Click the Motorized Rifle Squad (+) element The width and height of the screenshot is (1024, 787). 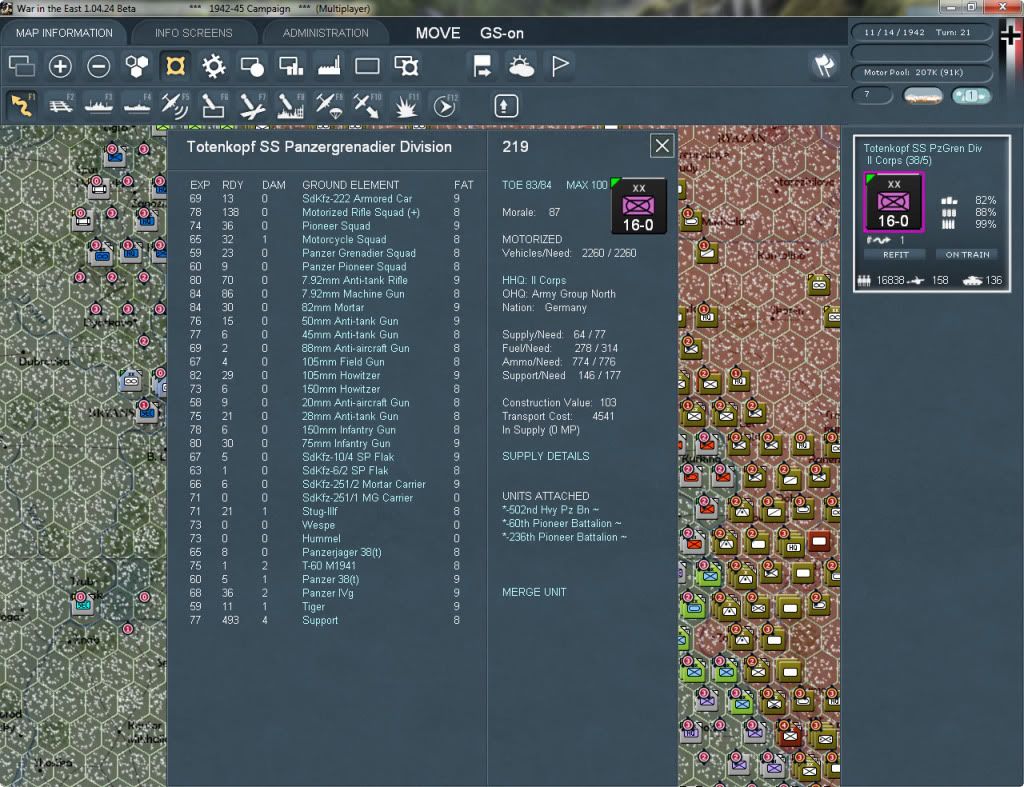[360, 212]
